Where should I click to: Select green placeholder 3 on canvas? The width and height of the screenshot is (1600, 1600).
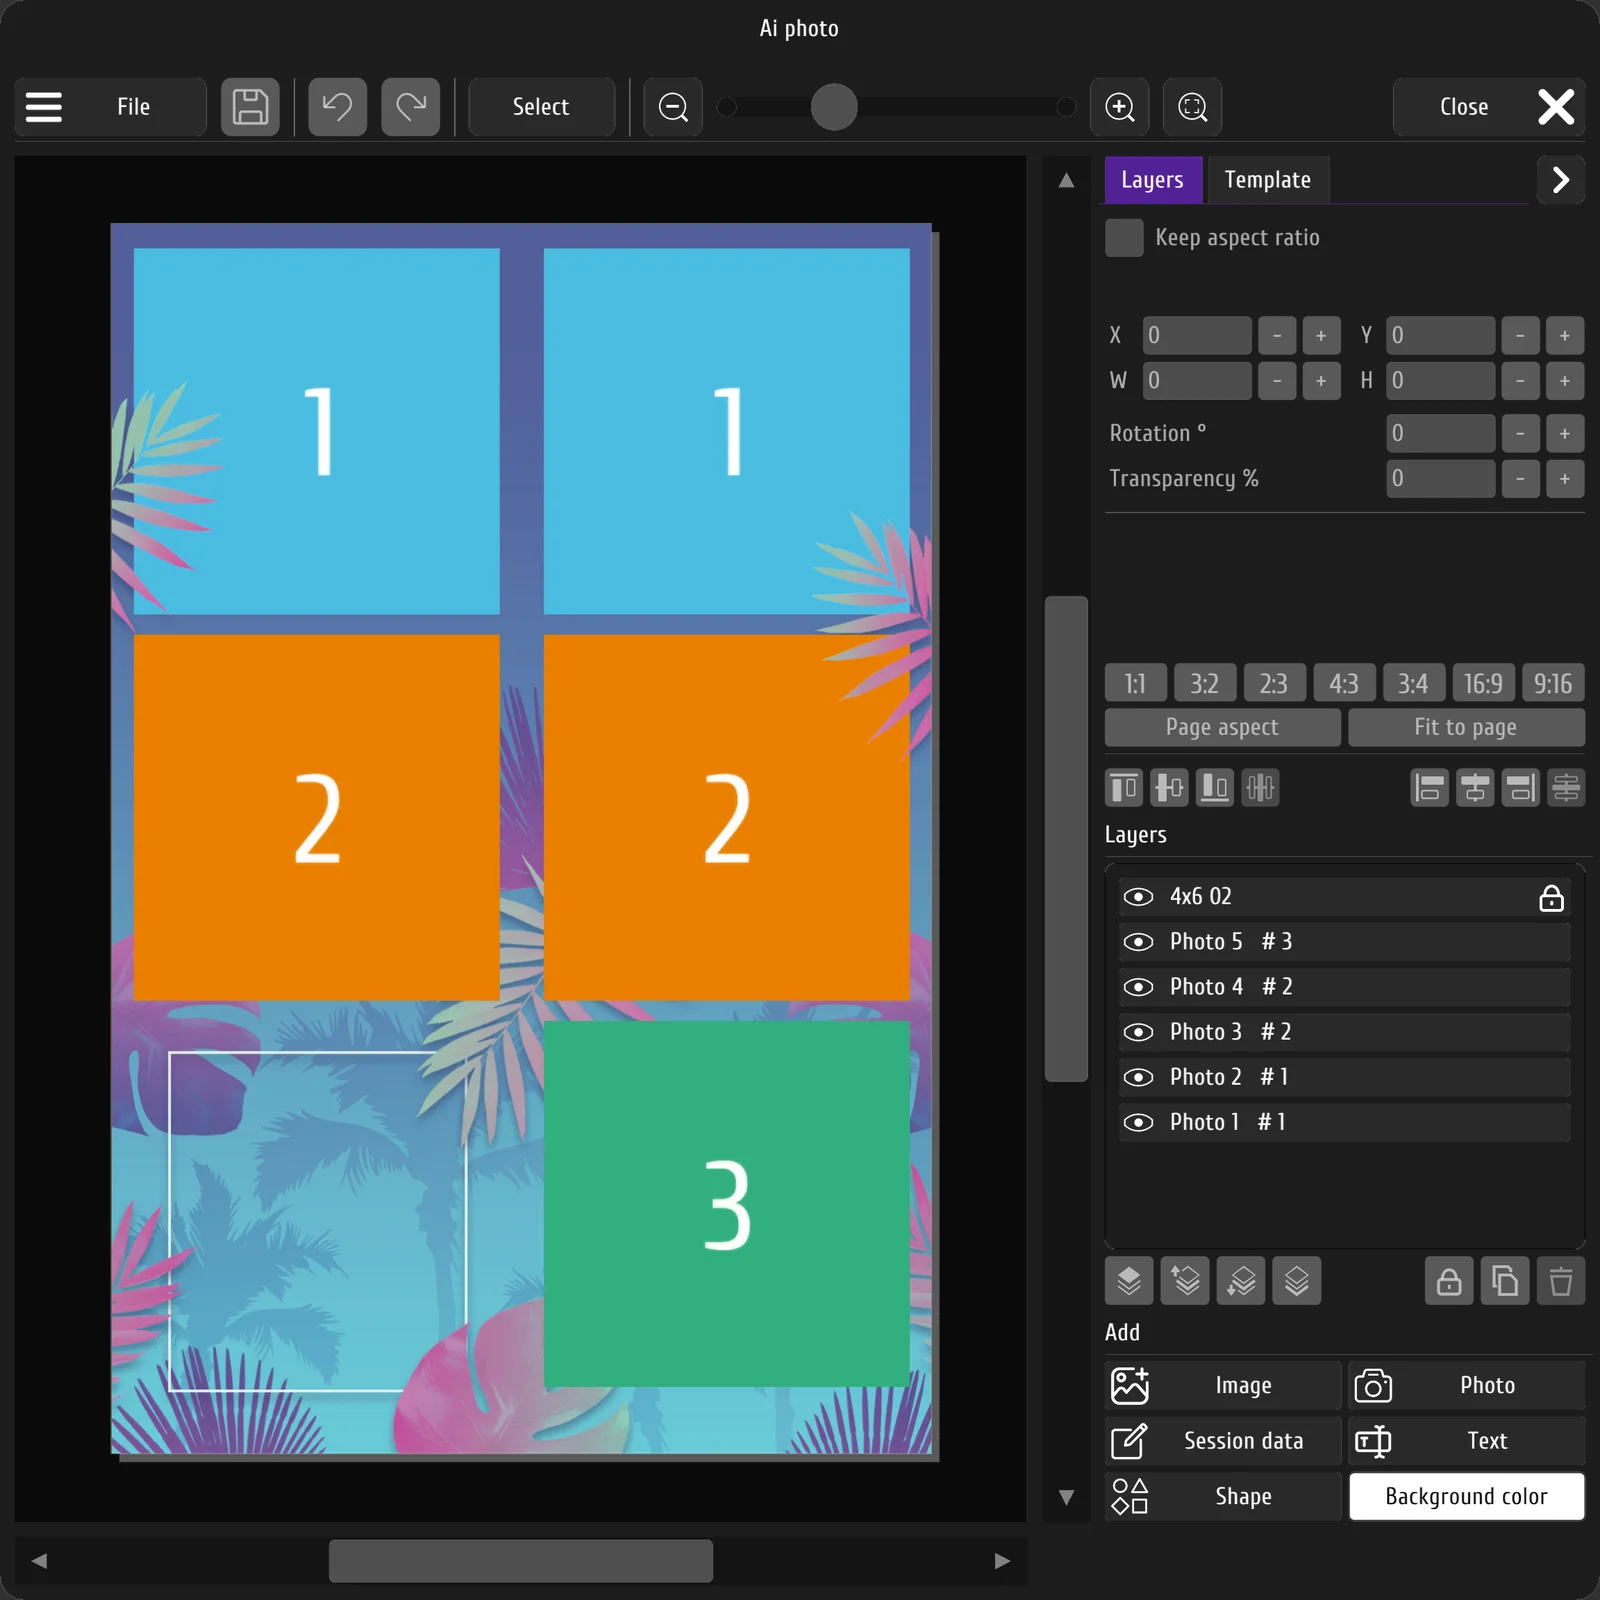pos(727,1204)
